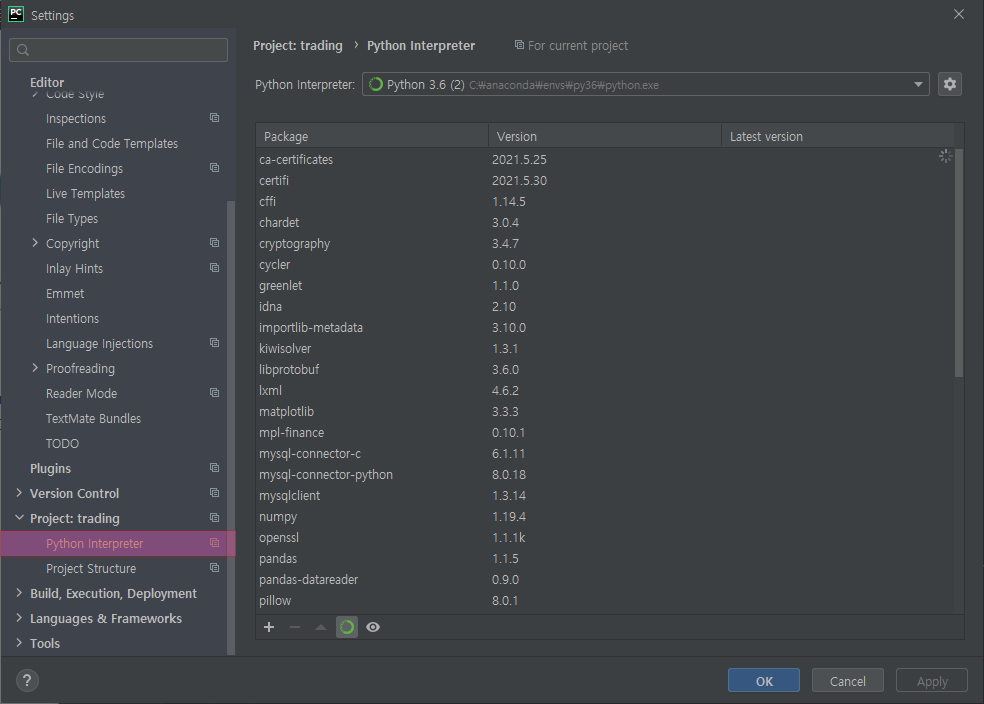Click project-level icon next to Inspections
Screen dimensions: 984x704
point(215,118)
